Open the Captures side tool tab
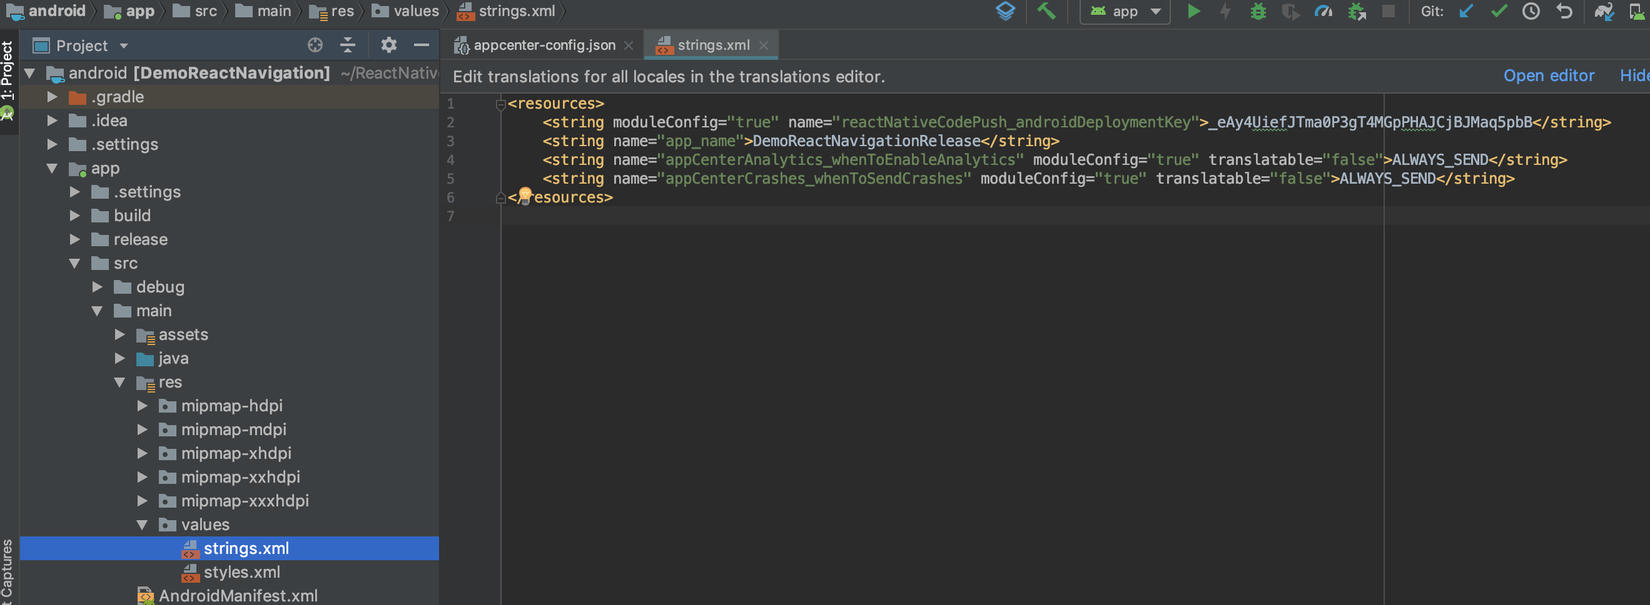Viewport: 1650px width, 605px height. [8, 572]
